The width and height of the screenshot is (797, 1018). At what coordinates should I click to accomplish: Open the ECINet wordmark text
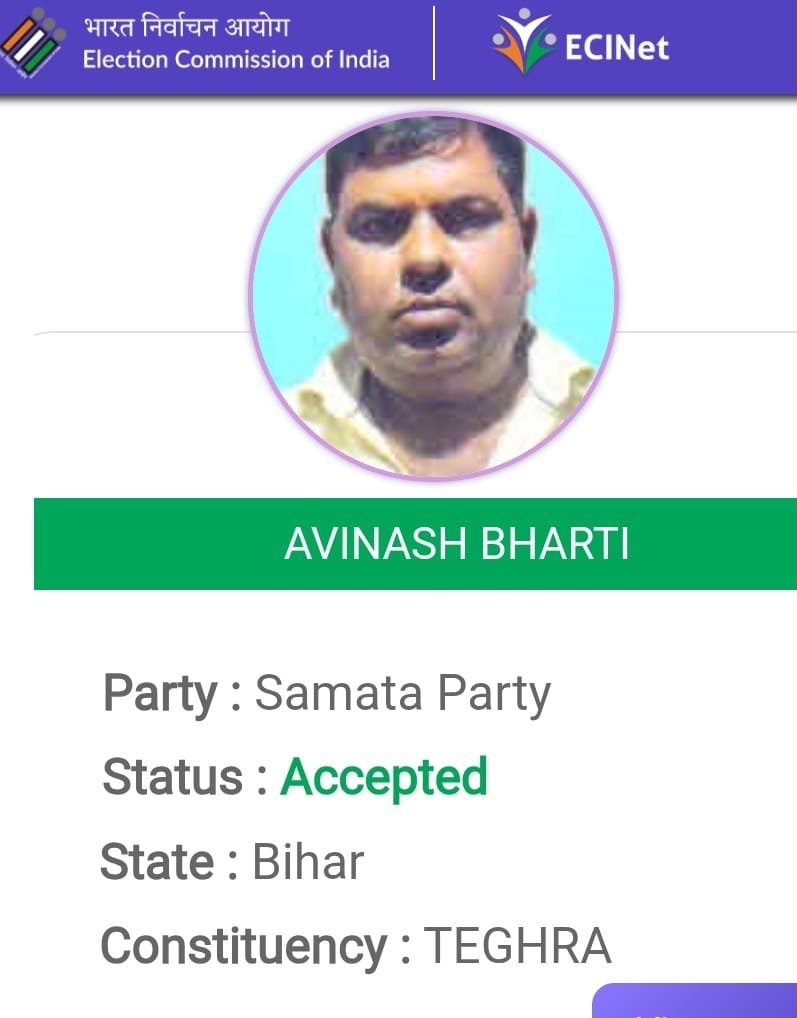[x=617, y=48]
